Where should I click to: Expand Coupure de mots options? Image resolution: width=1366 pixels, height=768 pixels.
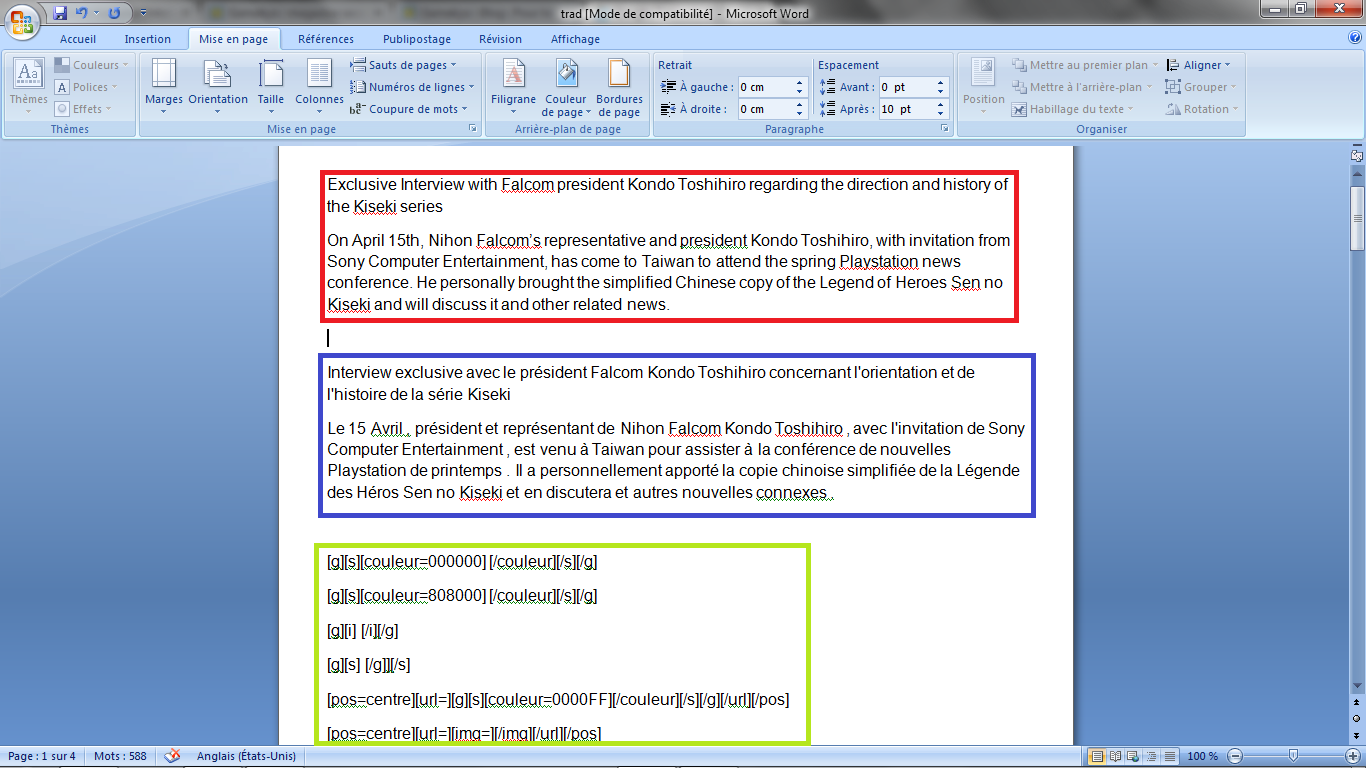click(x=407, y=109)
